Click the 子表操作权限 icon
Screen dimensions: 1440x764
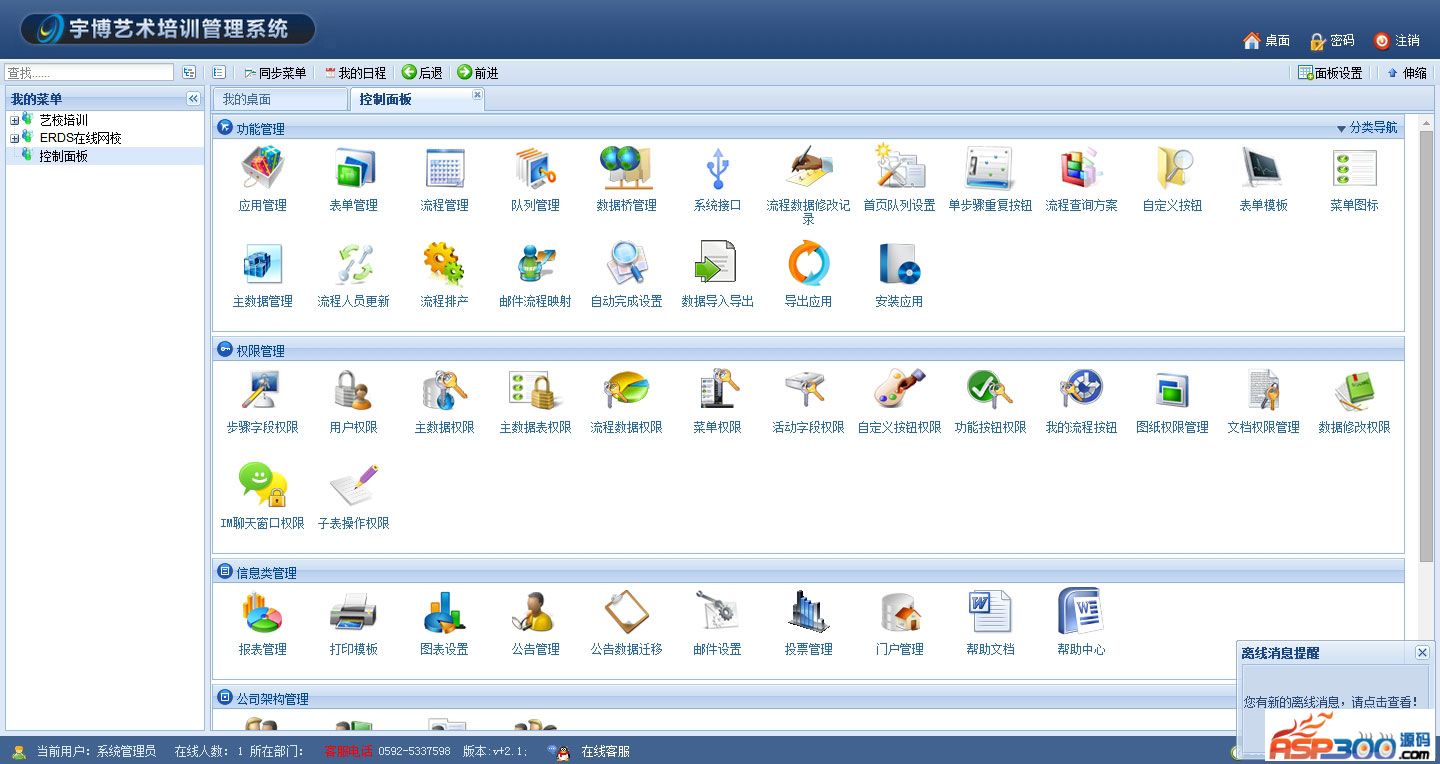point(354,486)
